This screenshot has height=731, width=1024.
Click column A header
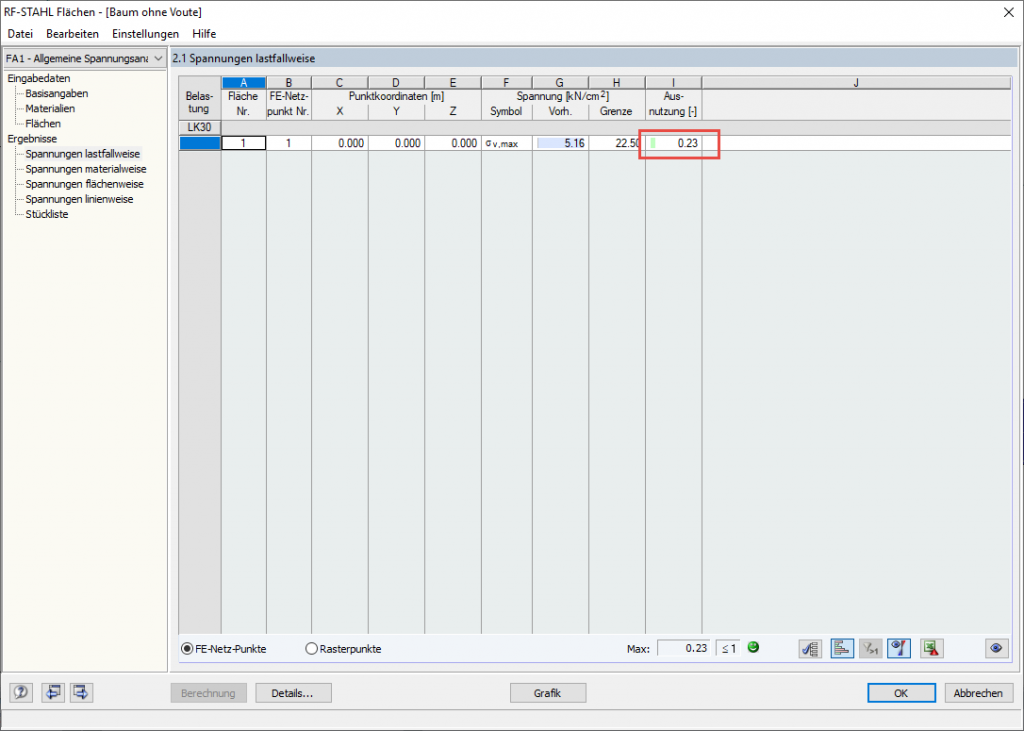click(x=244, y=83)
